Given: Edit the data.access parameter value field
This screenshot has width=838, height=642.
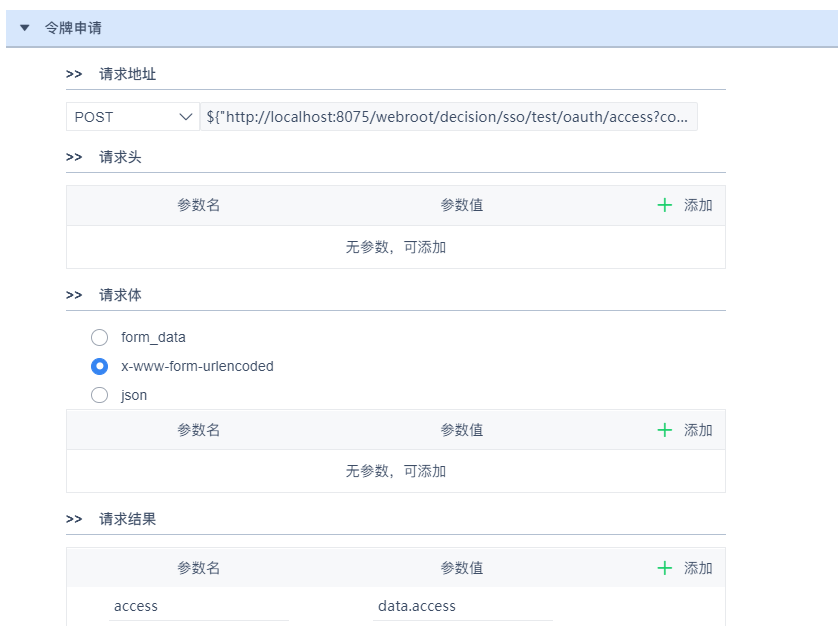Looking at the screenshot, I should click(x=462, y=606).
